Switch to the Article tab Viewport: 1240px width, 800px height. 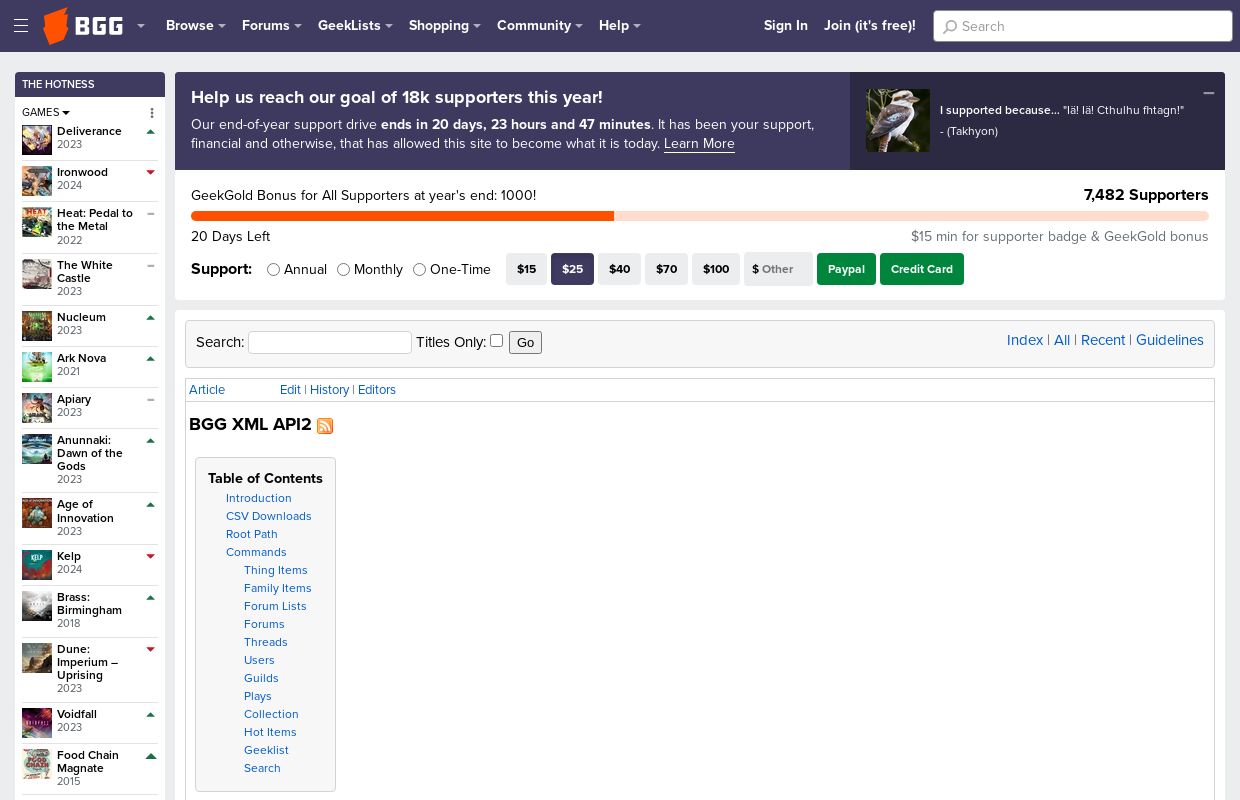coord(207,390)
